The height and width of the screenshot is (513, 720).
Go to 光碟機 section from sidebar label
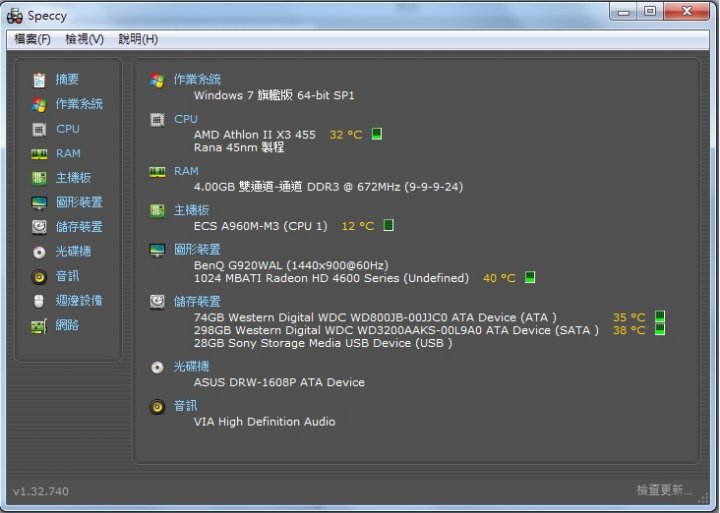point(73,251)
